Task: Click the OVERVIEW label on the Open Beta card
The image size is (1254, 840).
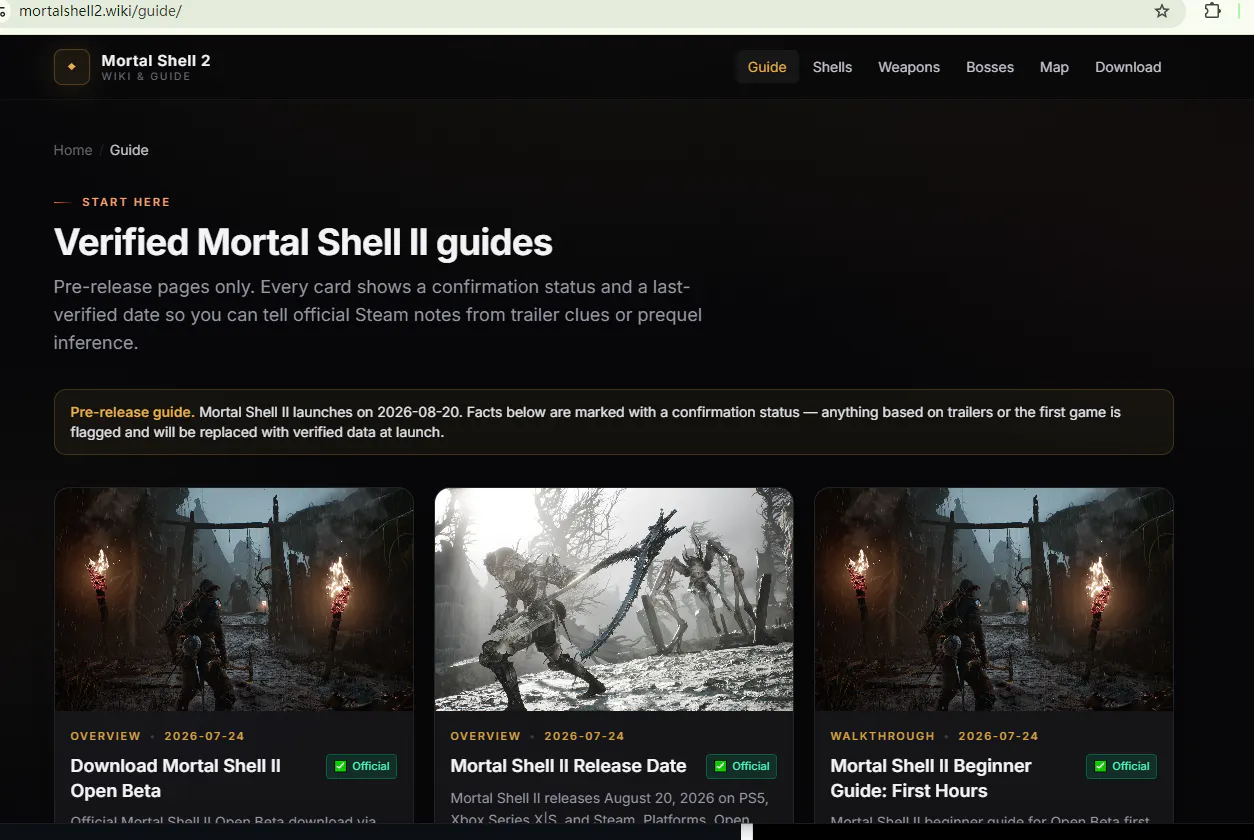Action: (x=105, y=736)
